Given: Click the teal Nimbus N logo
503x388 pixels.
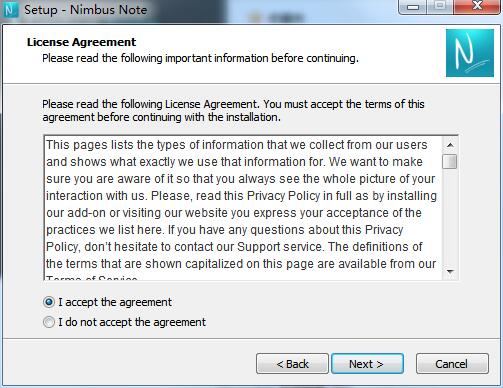Looking at the screenshot, I should point(470,53).
